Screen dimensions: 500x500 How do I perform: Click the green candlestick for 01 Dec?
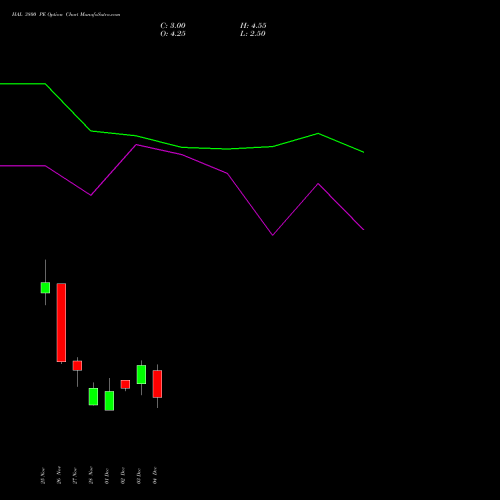[109, 401]
